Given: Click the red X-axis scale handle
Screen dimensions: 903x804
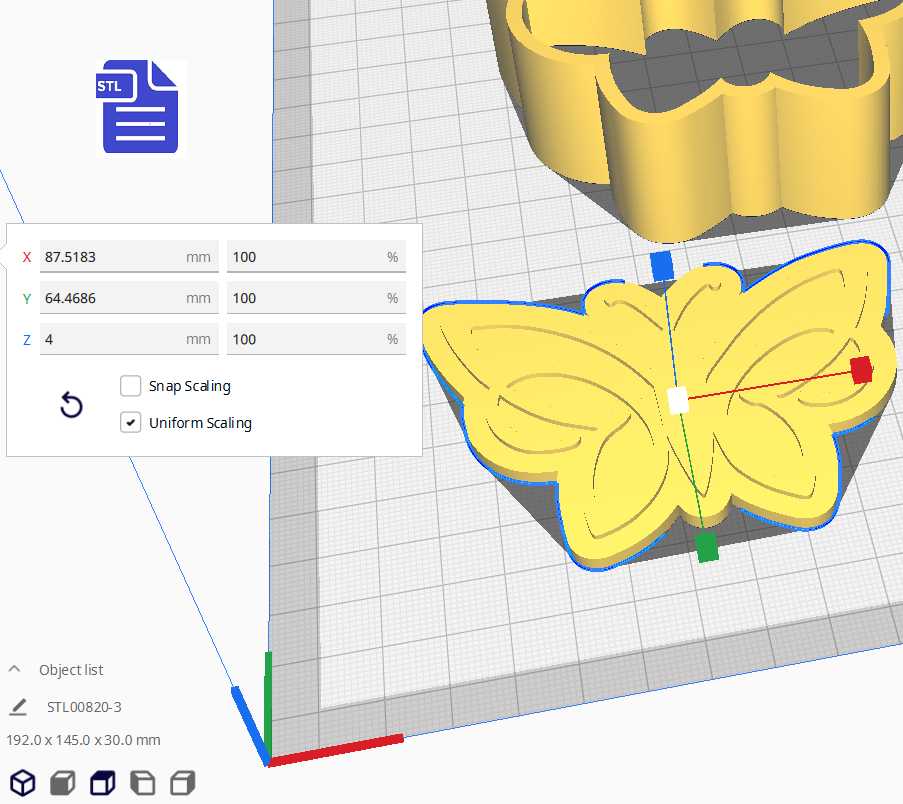Looking at the screenshot, I should (860, 370).
